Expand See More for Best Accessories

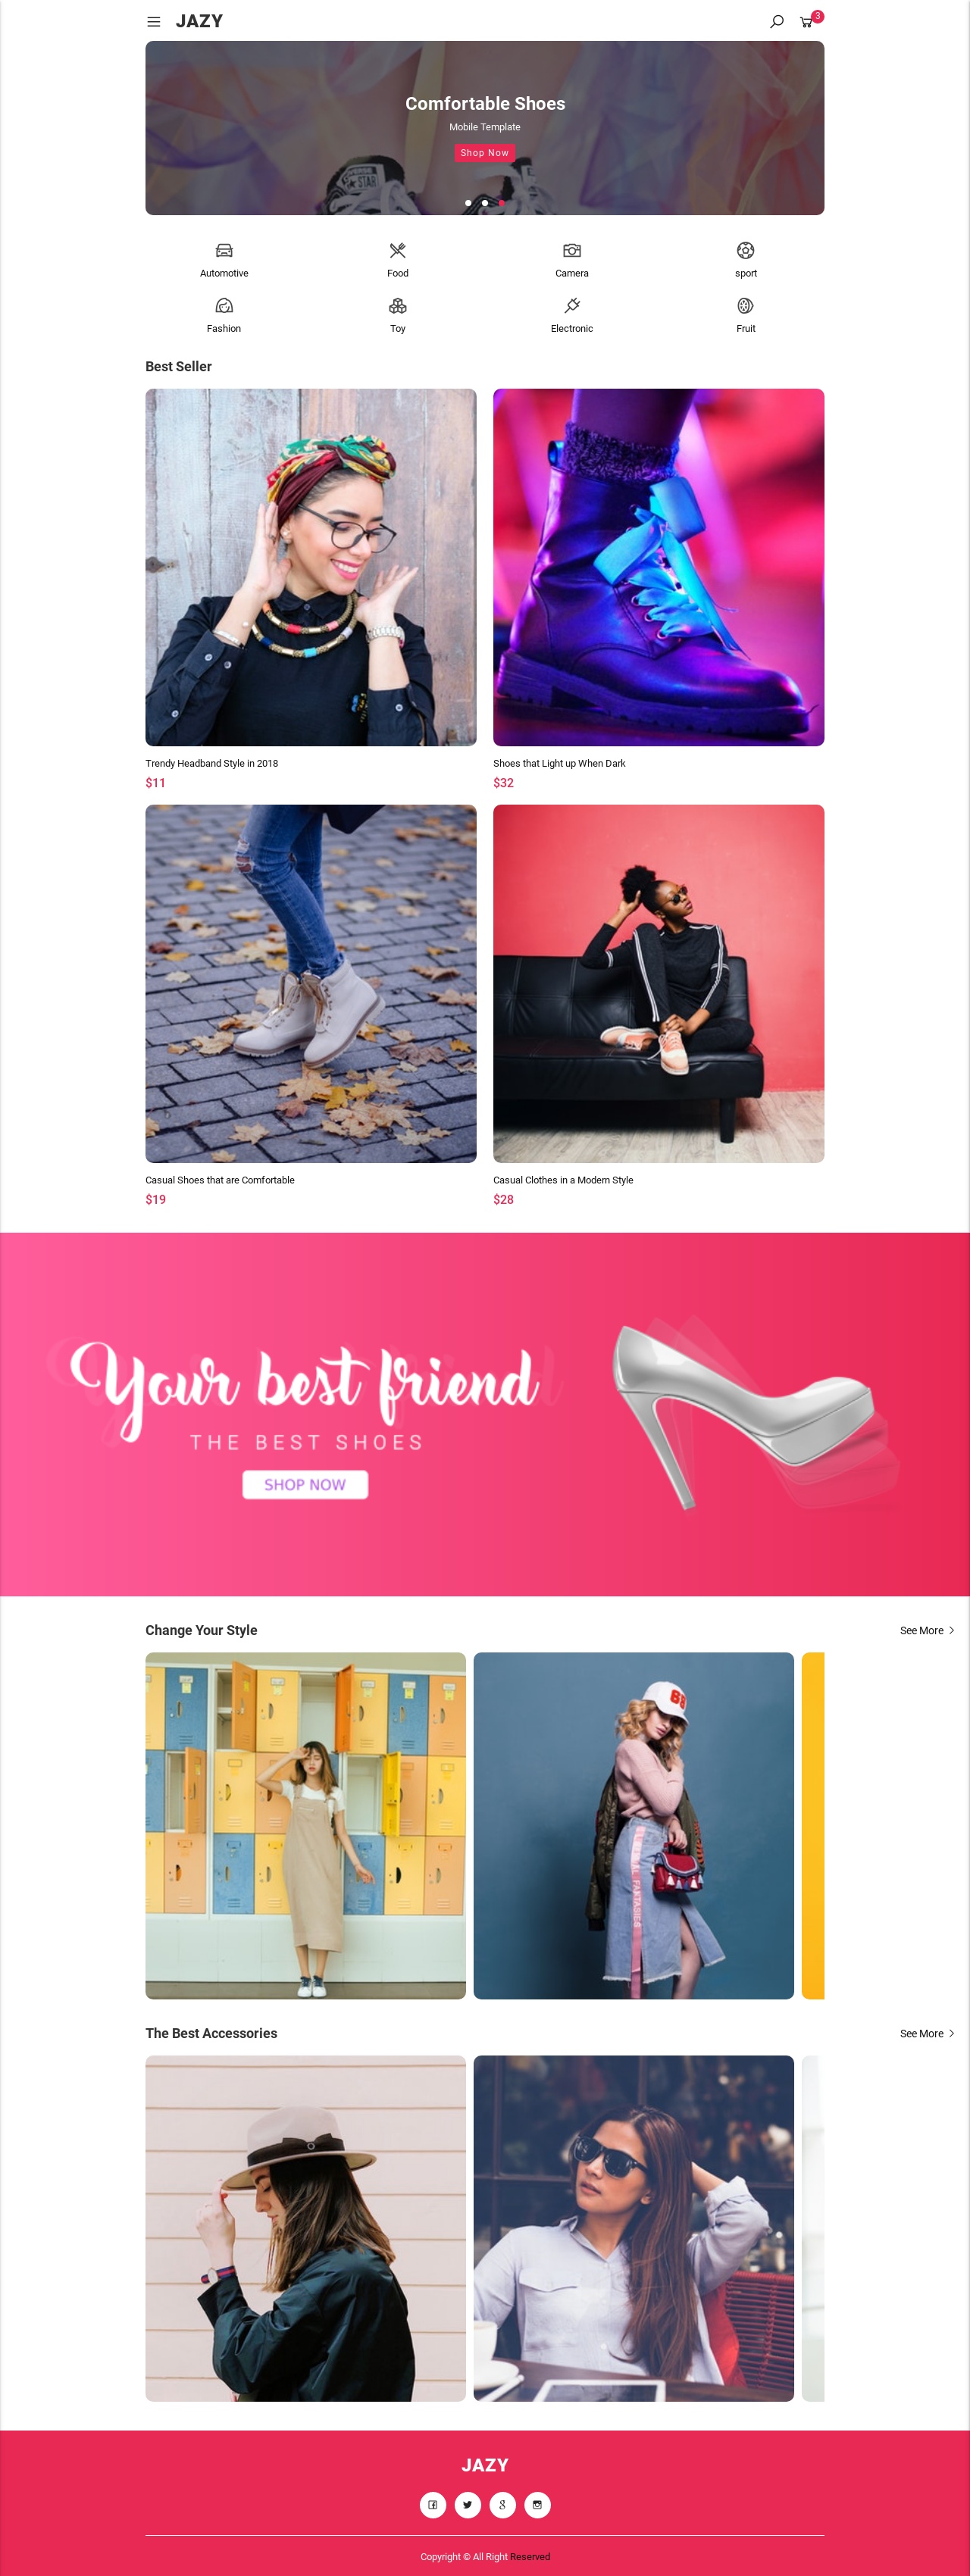tap(927, 2033)
